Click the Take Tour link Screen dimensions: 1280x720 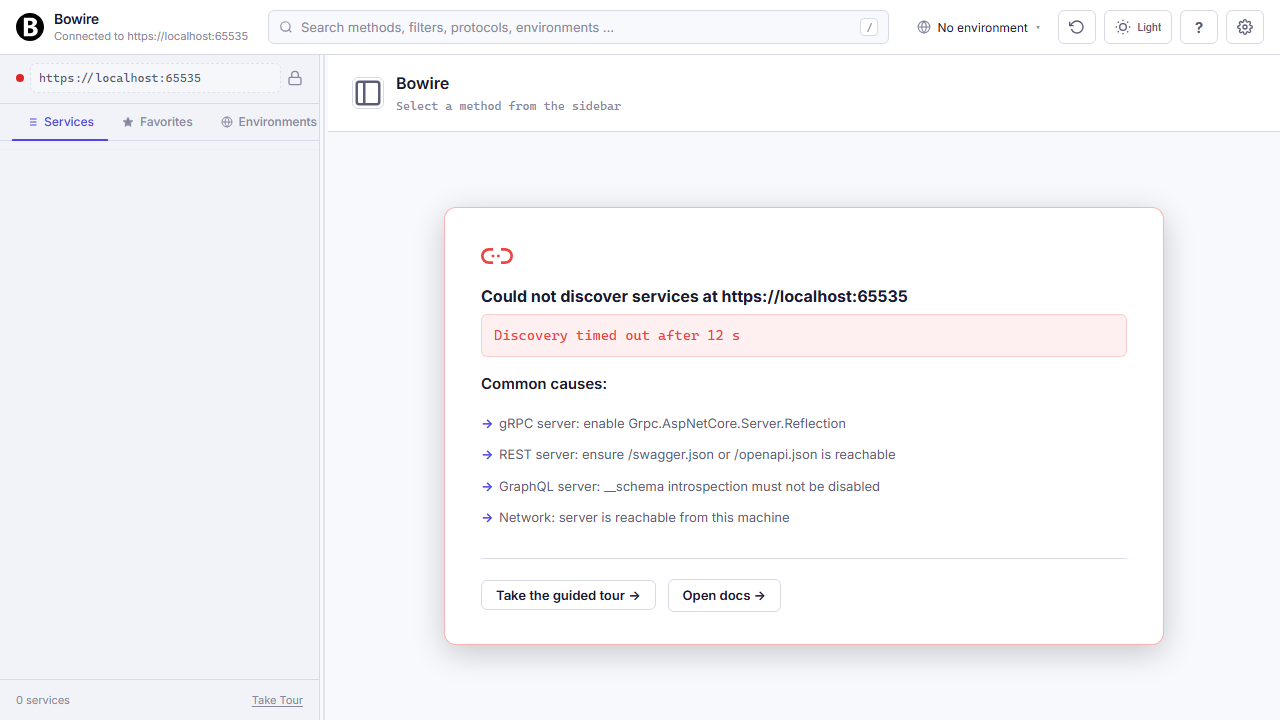(277, 700)
